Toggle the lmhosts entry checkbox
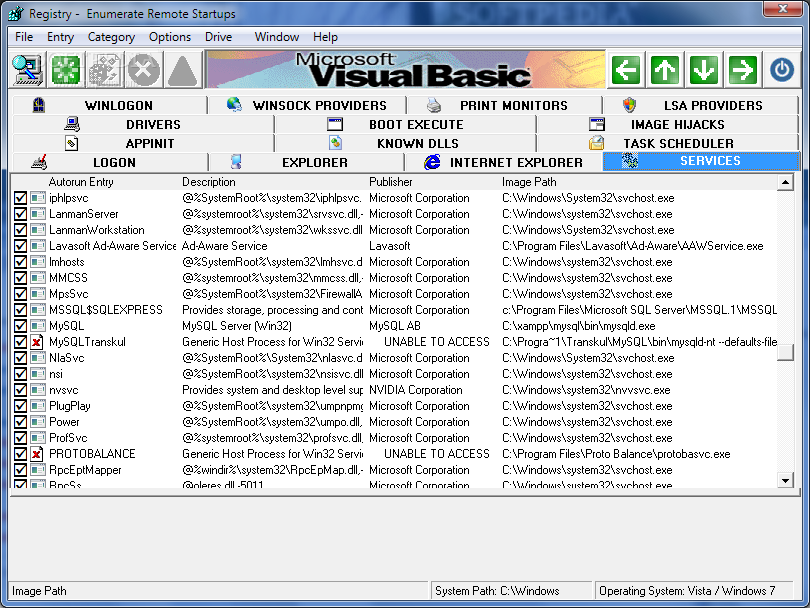The height and width of the screenshot is (608, 810). (20, 262)
